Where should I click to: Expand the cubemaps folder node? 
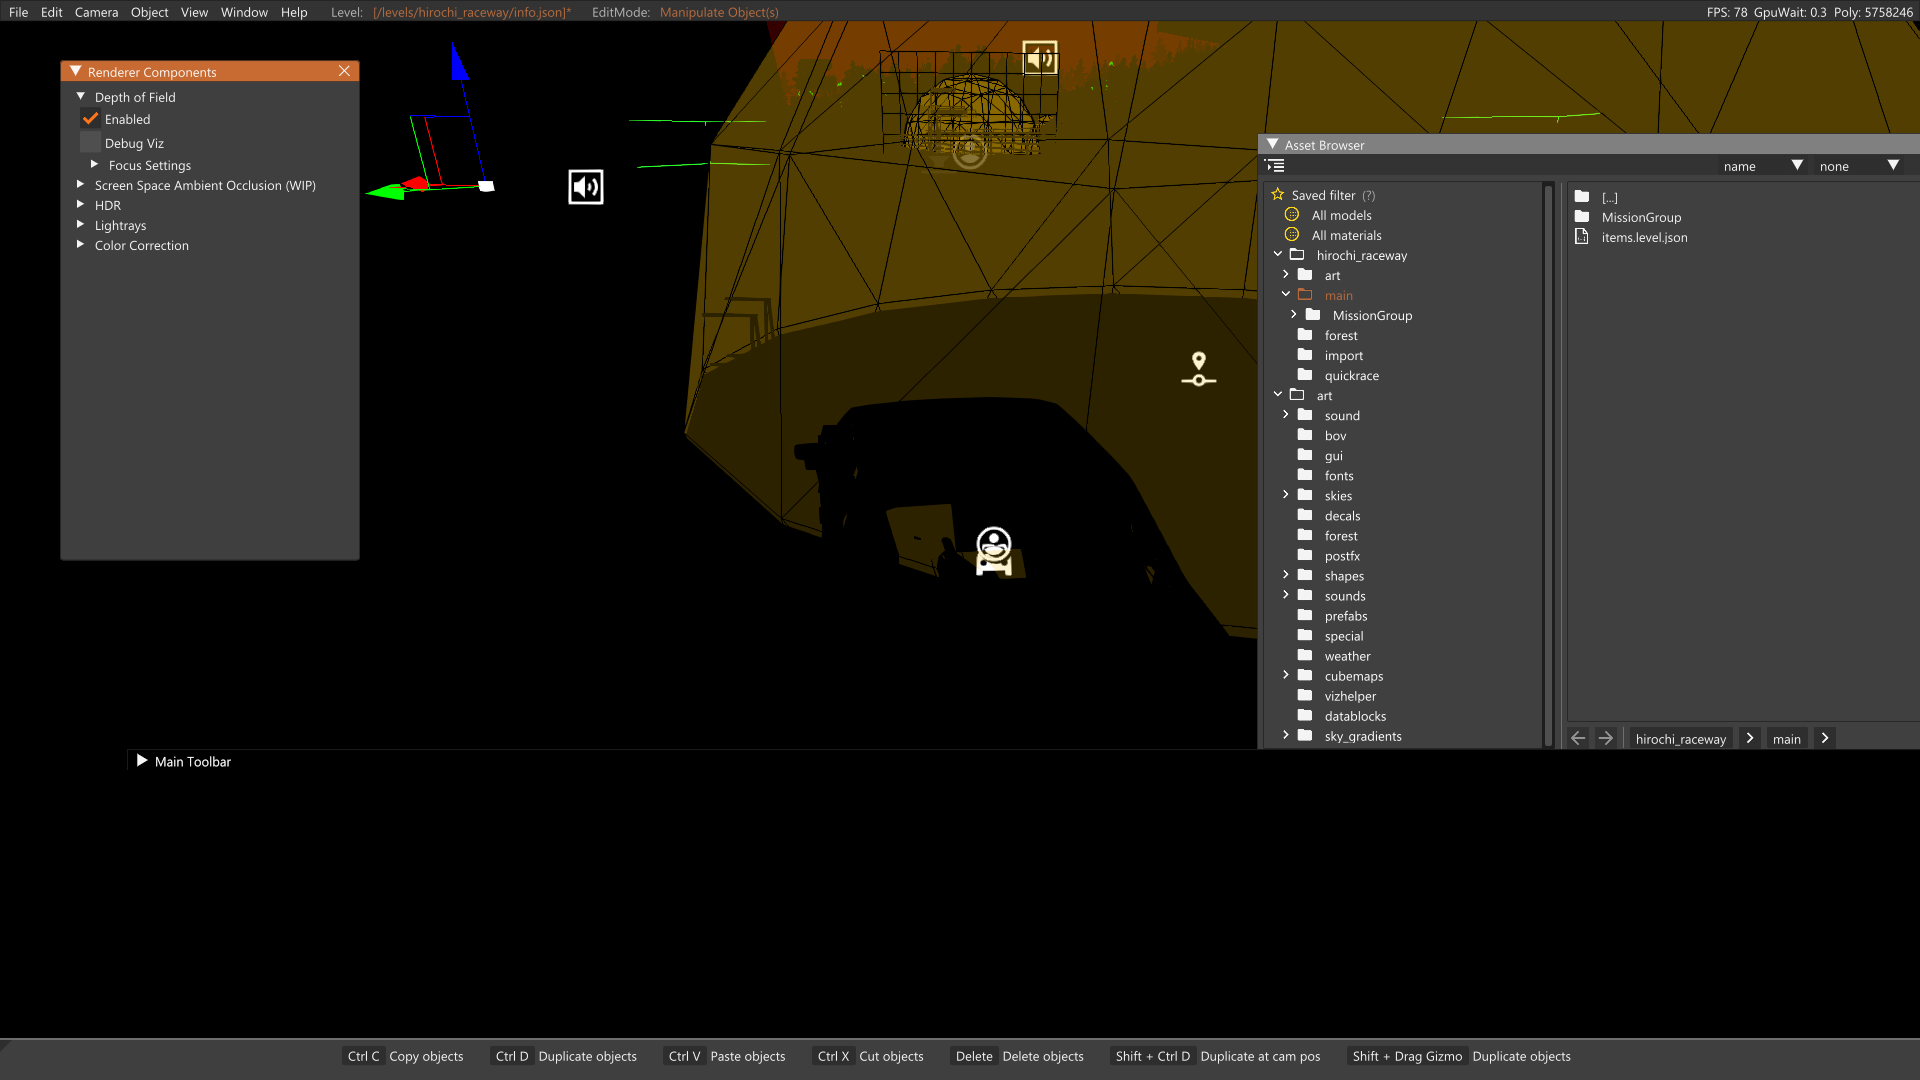click(1286, 675)
